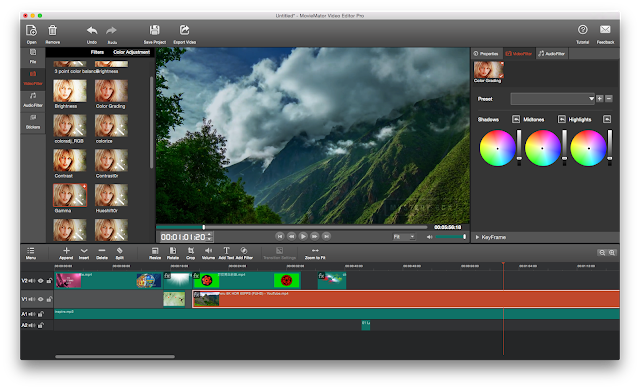Switch to the AudioFilter tab in right panel
Image resolution: width=640 pixels, height=389 pixels.
552,53
